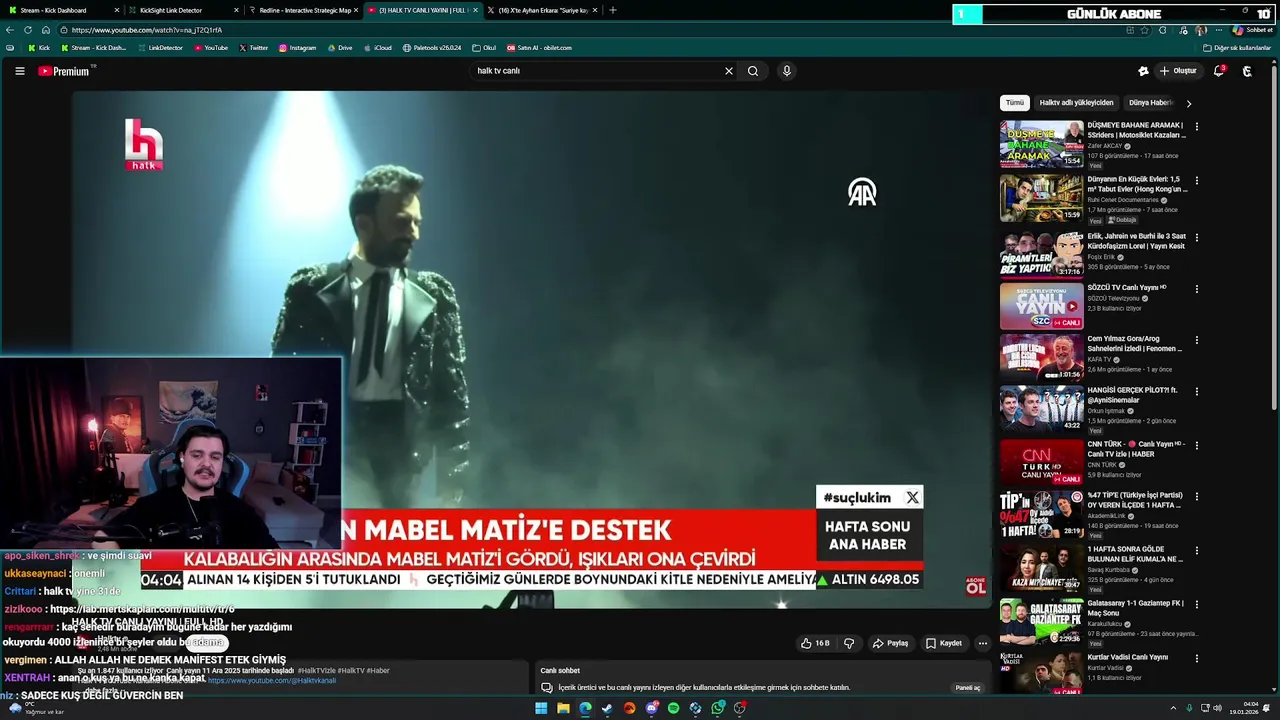Open the Instagram bookmark
Screen dimensions: 1280x720
(x=297, y=48)
